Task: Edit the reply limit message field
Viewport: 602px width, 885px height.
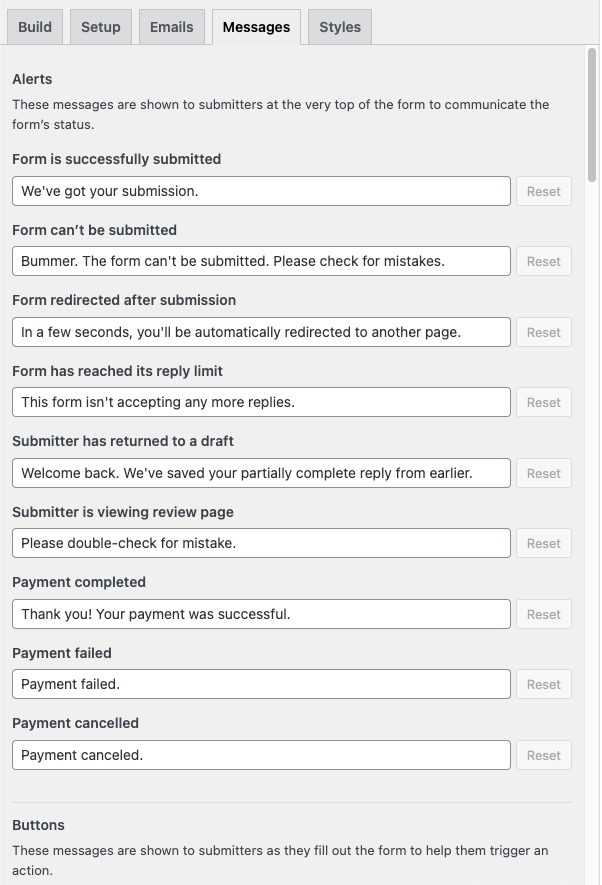Action: pos(261,402)
